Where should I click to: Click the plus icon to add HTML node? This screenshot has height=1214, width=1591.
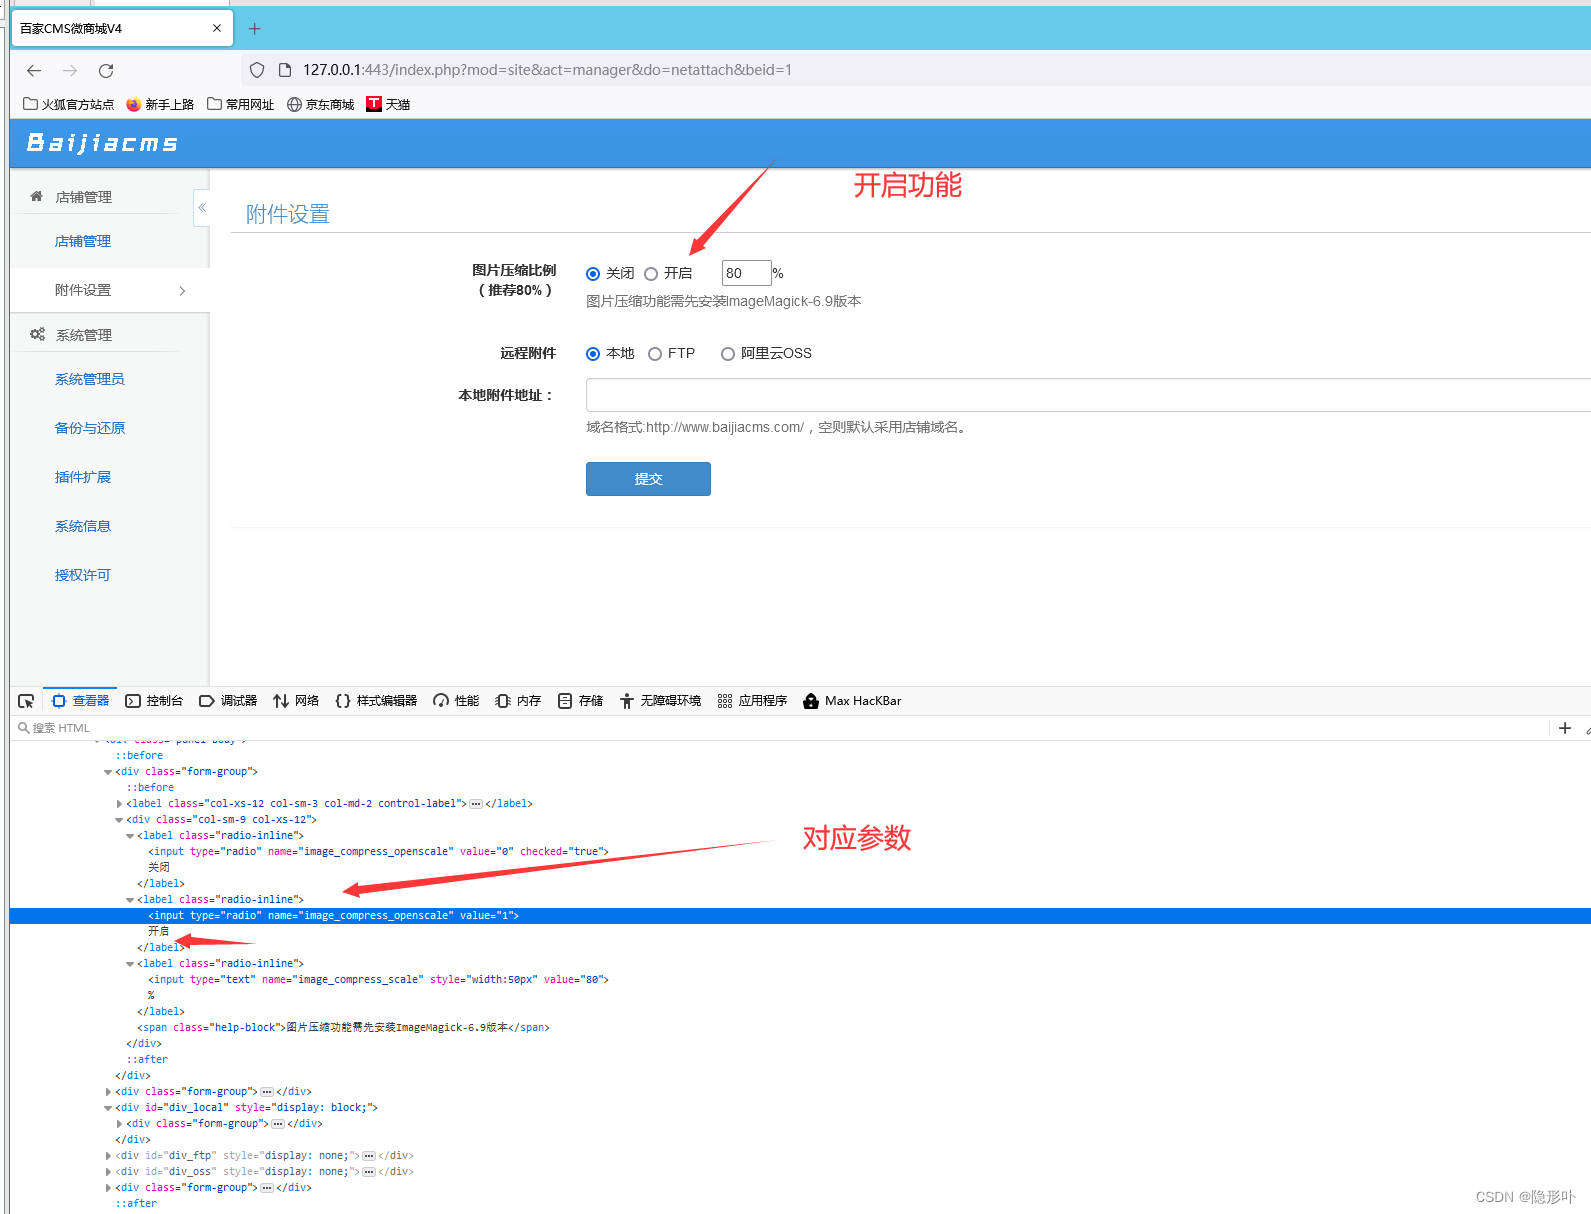[1565, 728]
